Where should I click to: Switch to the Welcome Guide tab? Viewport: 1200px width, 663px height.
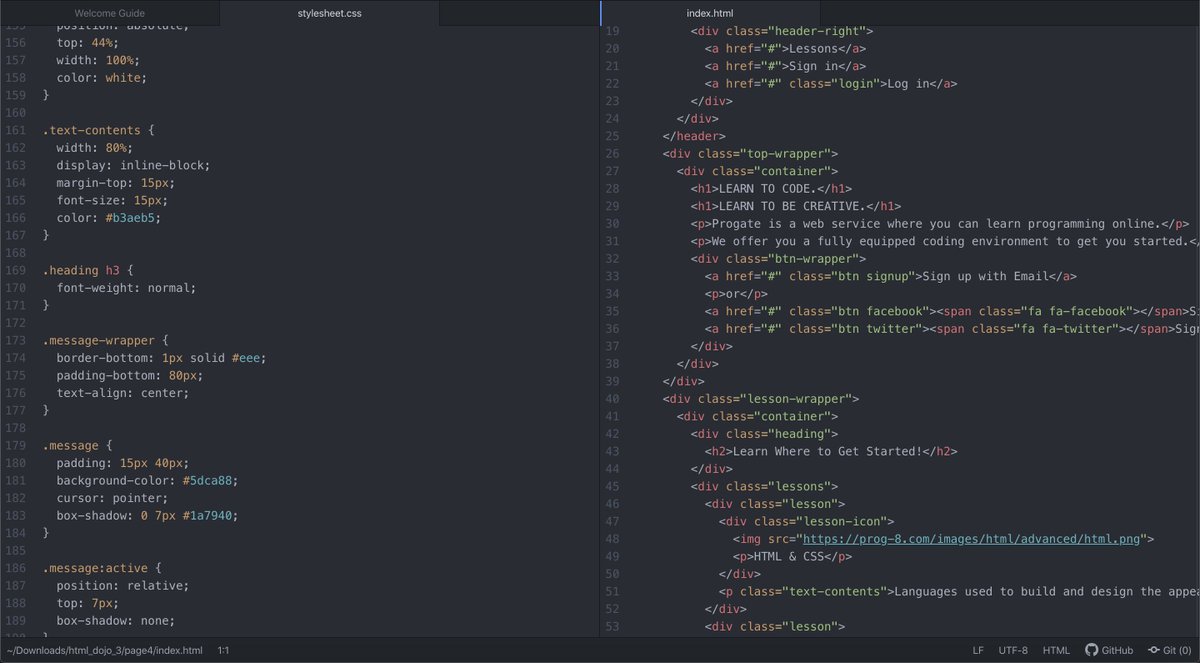coord(109,13)
